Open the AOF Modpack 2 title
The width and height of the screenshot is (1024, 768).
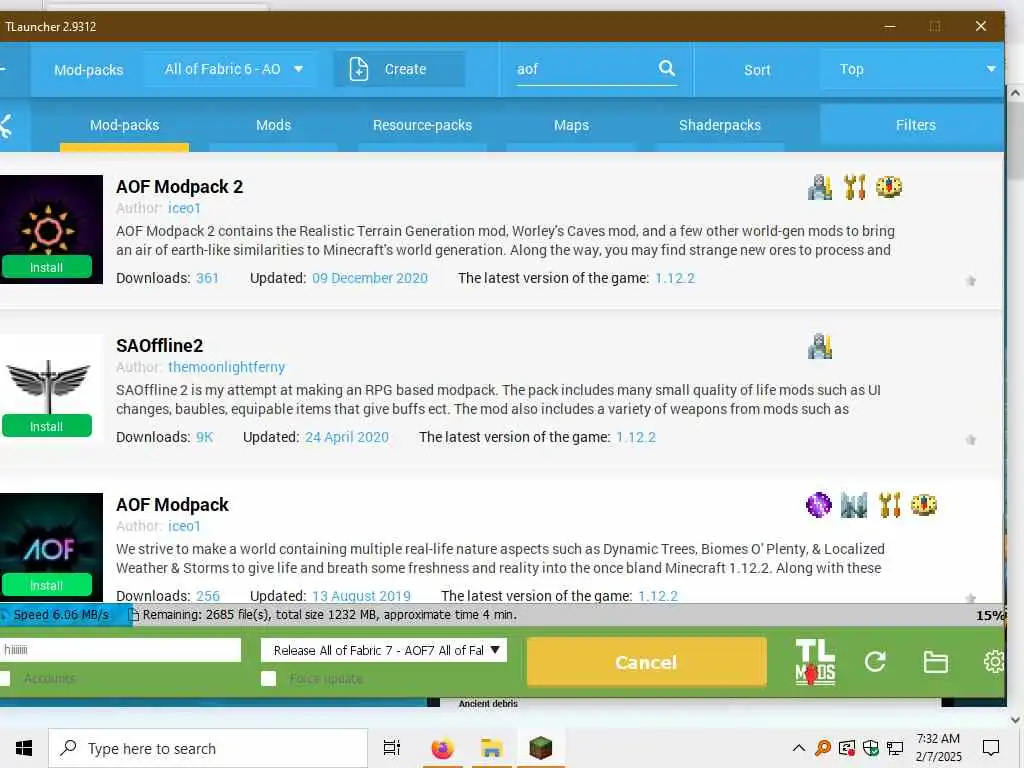(180, 187)
